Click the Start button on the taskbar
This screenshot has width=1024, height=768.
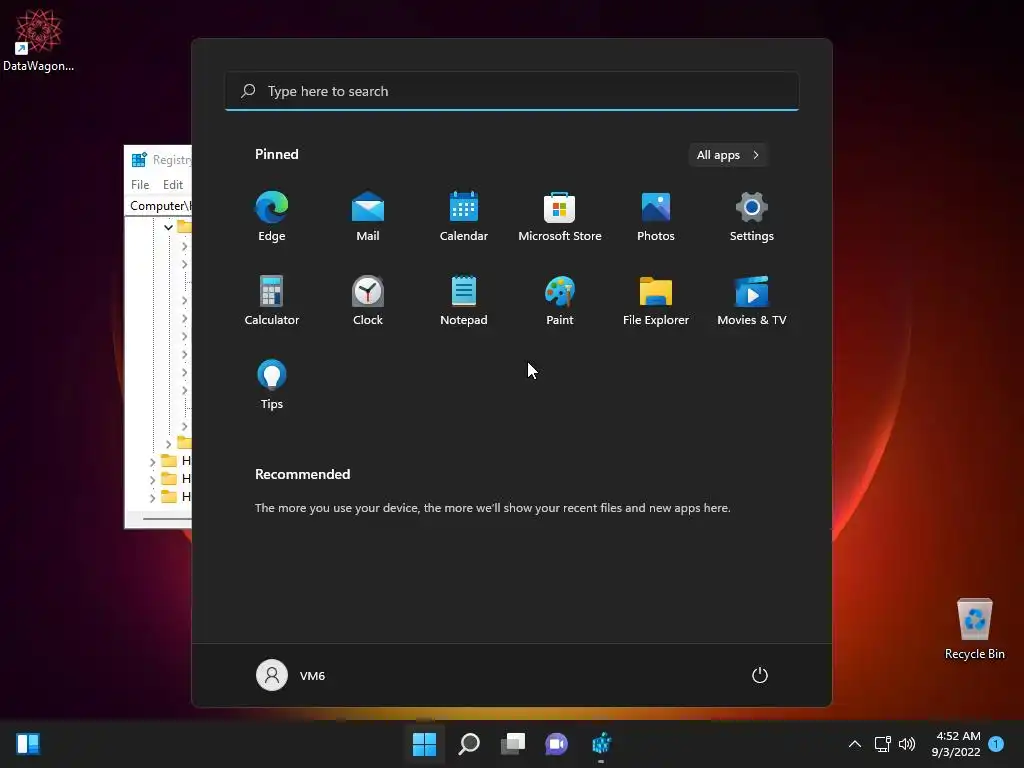(x=424, y=744)
